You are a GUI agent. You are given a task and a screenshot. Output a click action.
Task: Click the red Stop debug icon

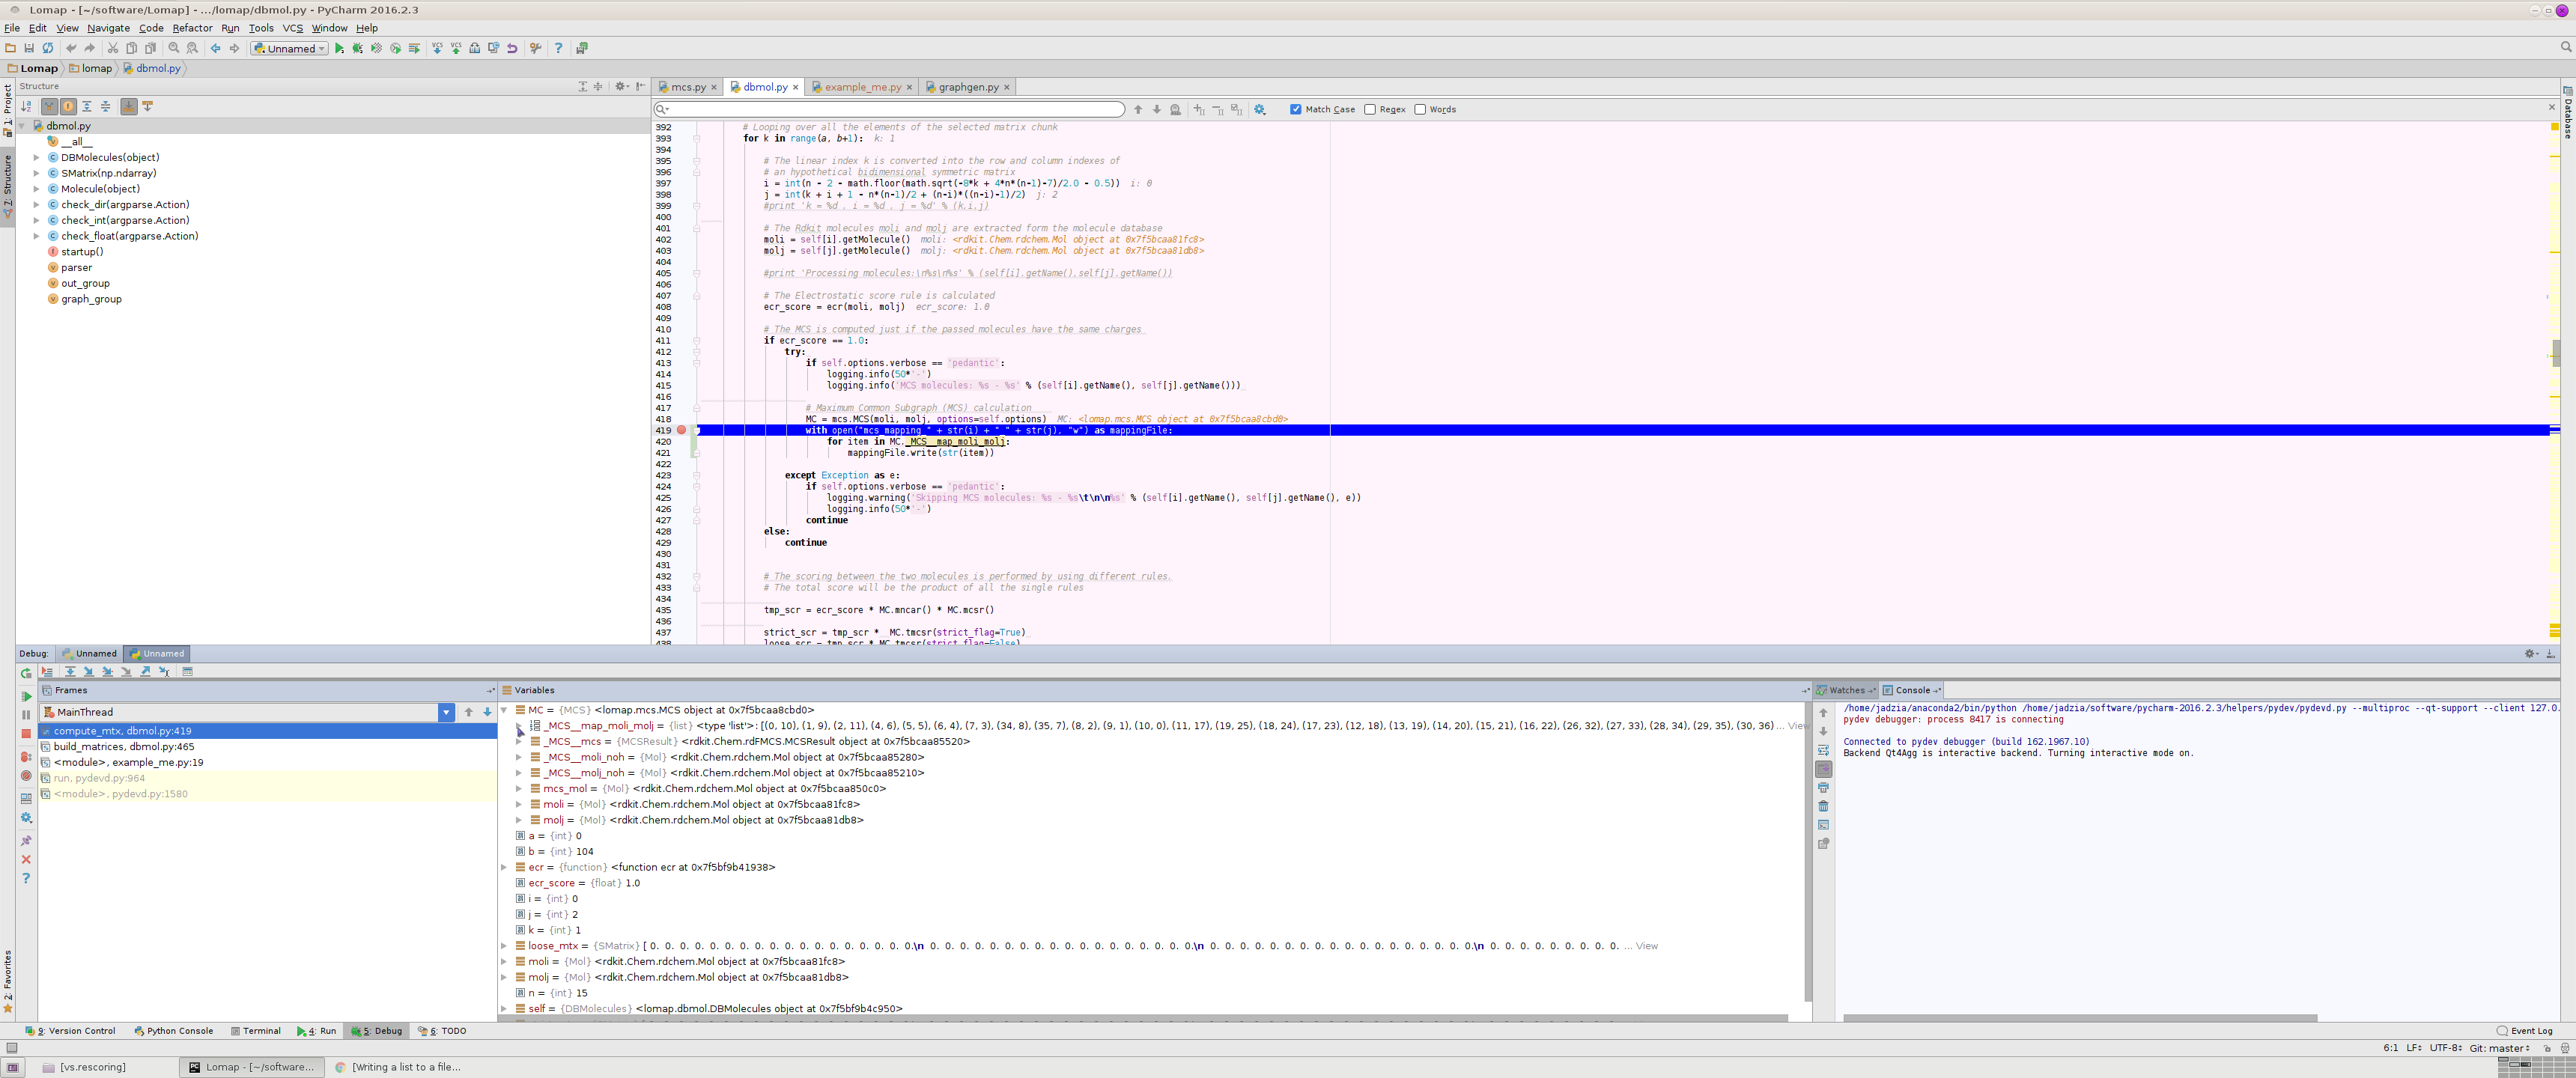(x=26, y=734)
